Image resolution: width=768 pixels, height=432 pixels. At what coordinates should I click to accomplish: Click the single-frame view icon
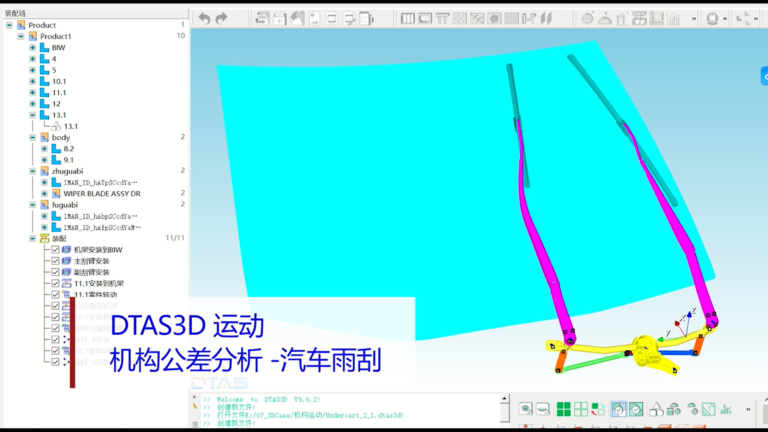425,19
